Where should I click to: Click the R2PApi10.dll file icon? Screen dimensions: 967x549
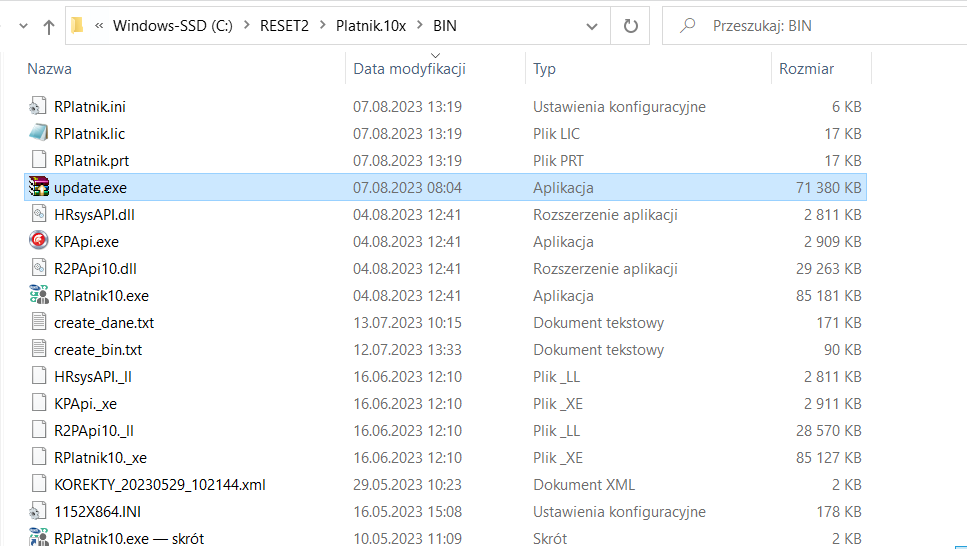pyautogui.click(x=38, y=268)
